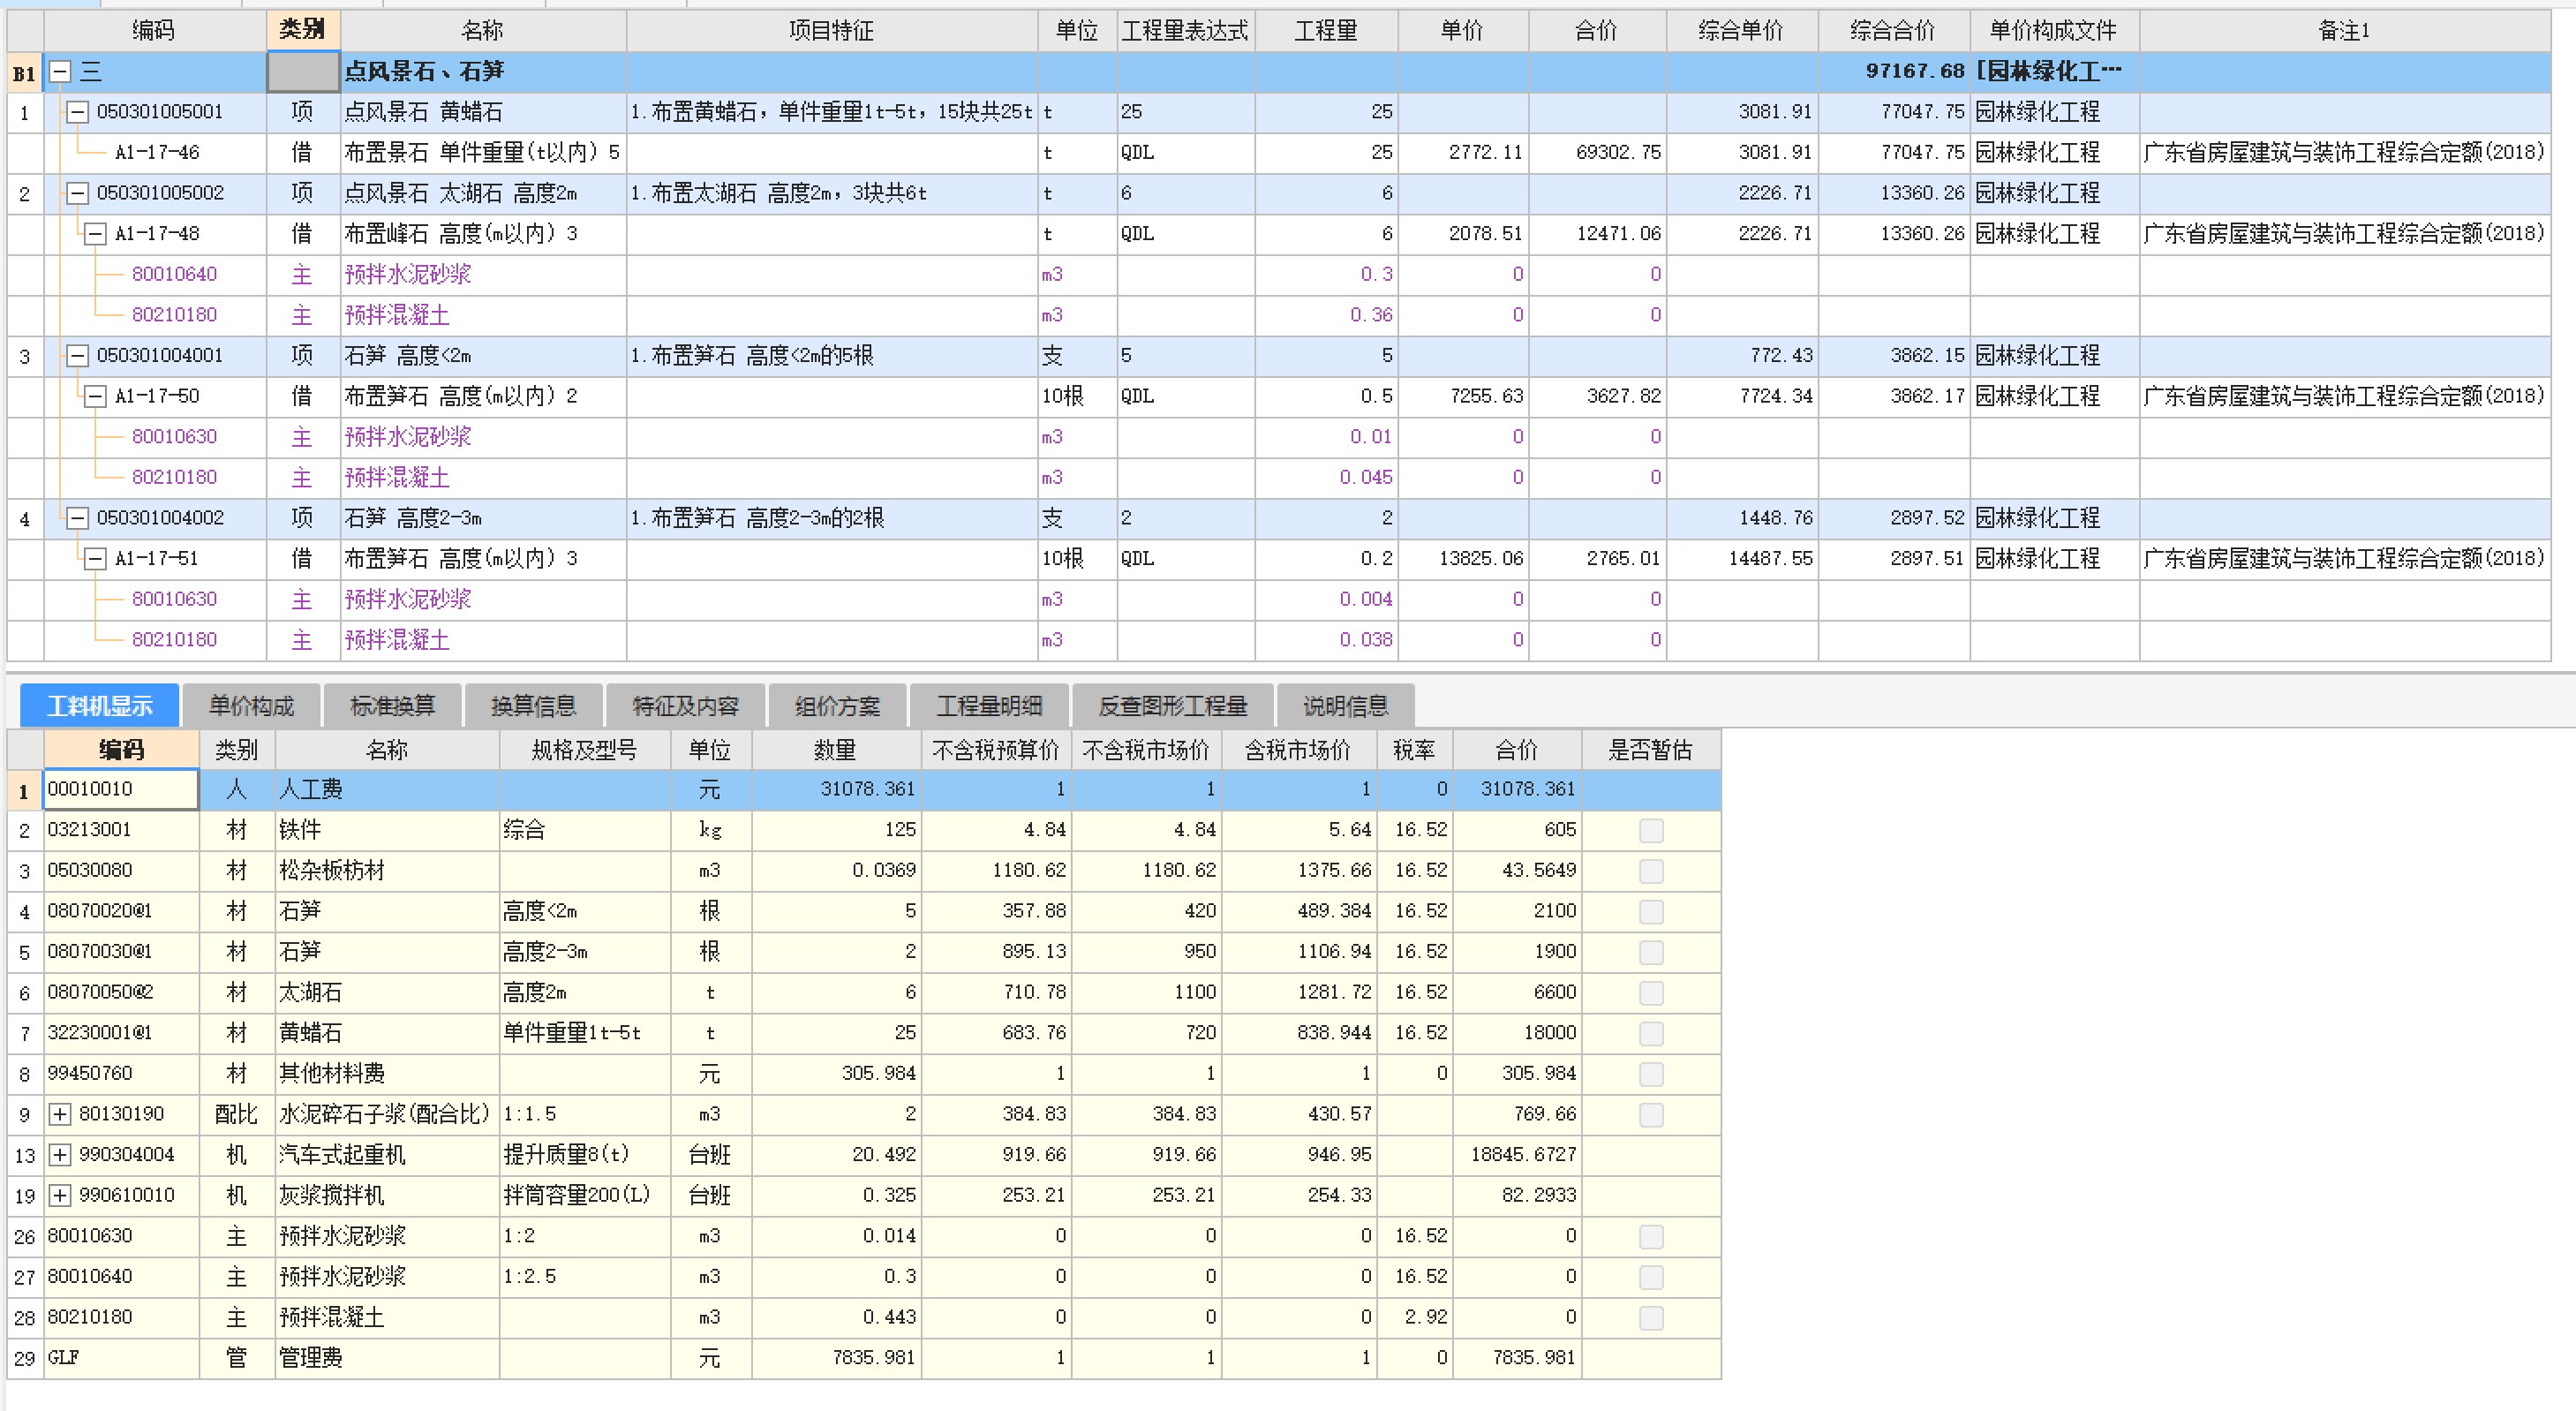The image size is (2576, 1411).
Task: Collapse item 050301005001 tree node
Action: click(x=77, y=112)
